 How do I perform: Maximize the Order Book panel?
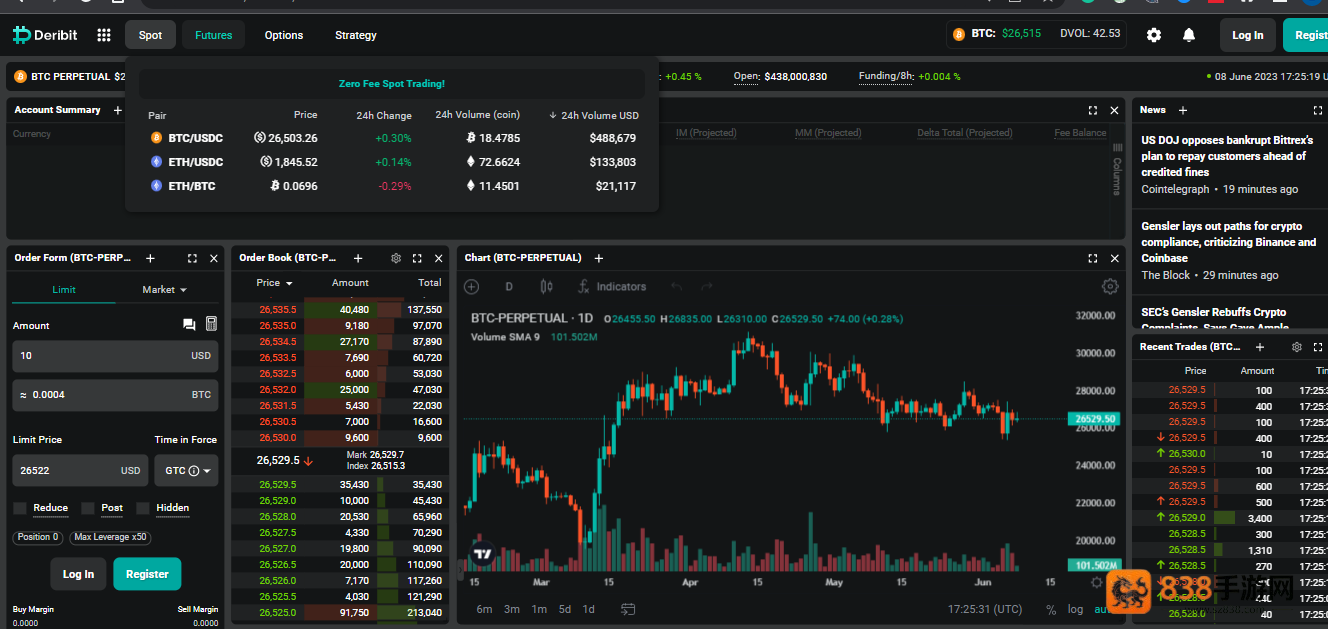[x=417, y=258]
